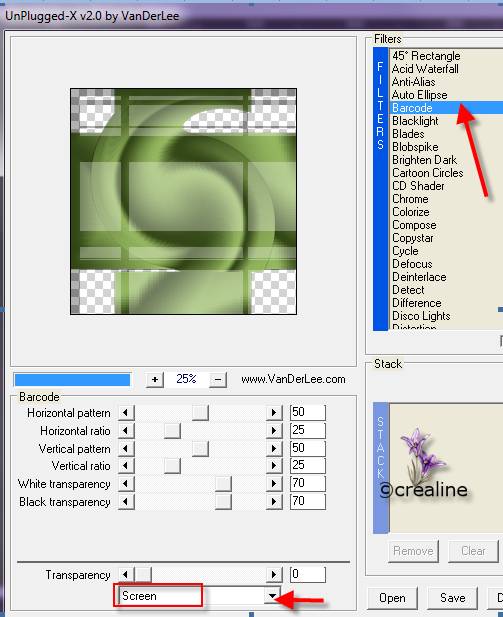The width and height of the screenshot is (503, 617).
Task: Click the zoom in plus button
Action: point(155,380)
